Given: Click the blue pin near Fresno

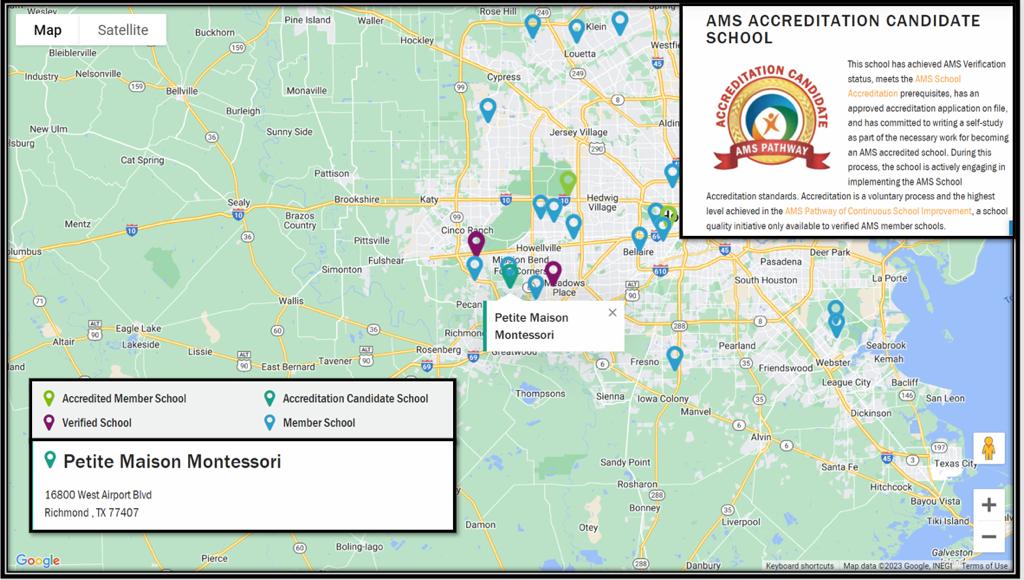Looking at the screenshot, I should (x=675, y=358).
